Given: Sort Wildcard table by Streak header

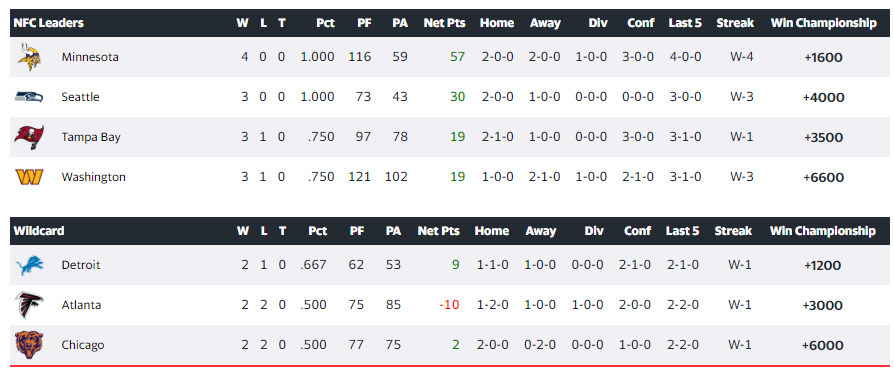Looking at the screenshot, I should point(733,231).
